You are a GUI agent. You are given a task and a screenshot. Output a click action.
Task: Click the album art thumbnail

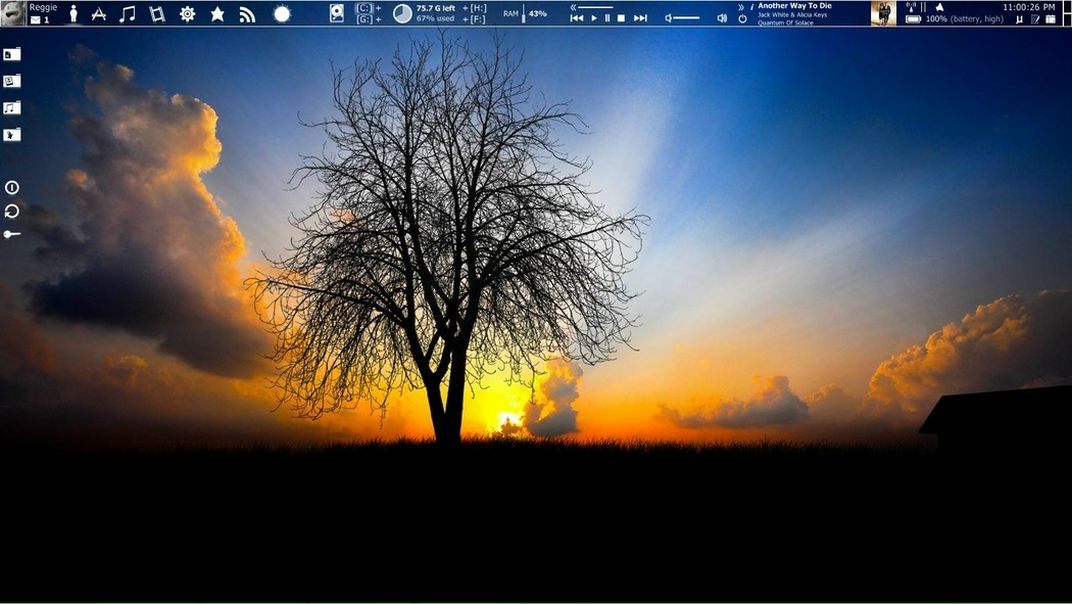point(883,13)
